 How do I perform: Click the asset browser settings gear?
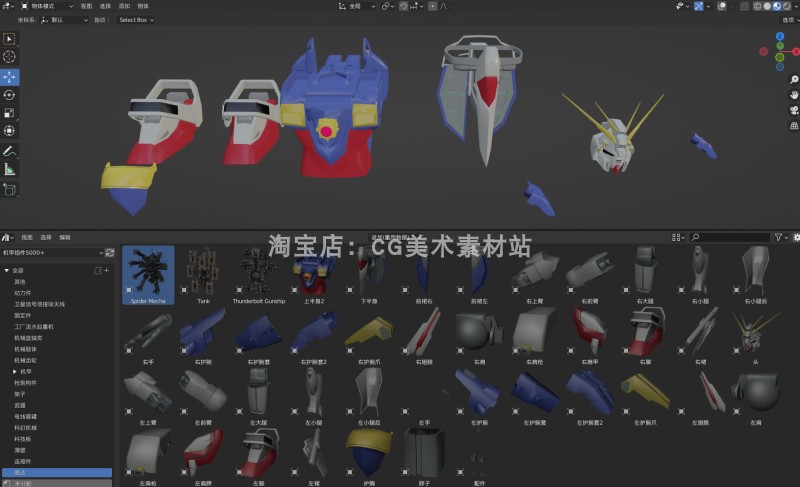coord(796,237)
